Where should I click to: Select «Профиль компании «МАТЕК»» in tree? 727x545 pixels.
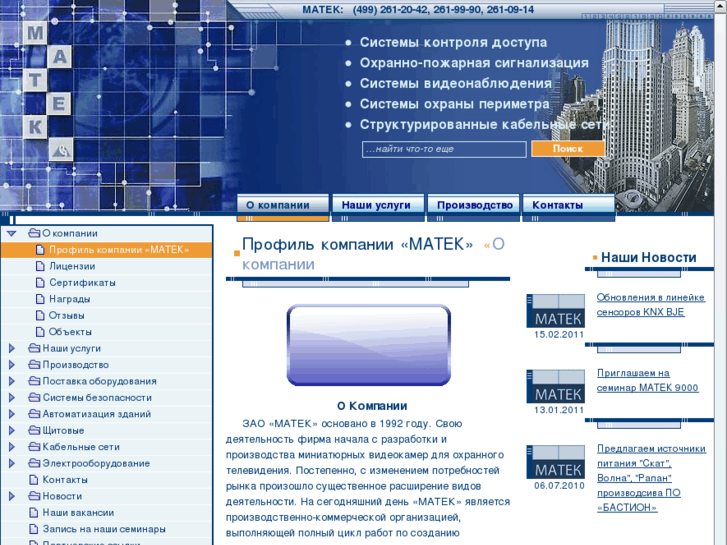pos(119,250)
